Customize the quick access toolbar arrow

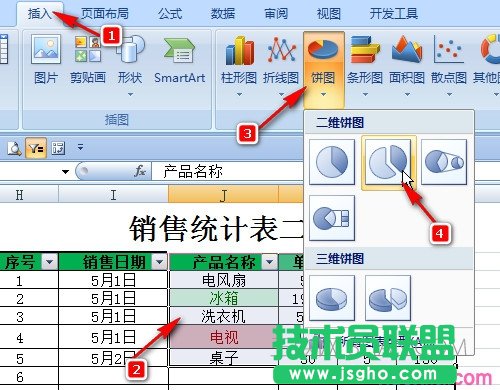coord(80,147)
